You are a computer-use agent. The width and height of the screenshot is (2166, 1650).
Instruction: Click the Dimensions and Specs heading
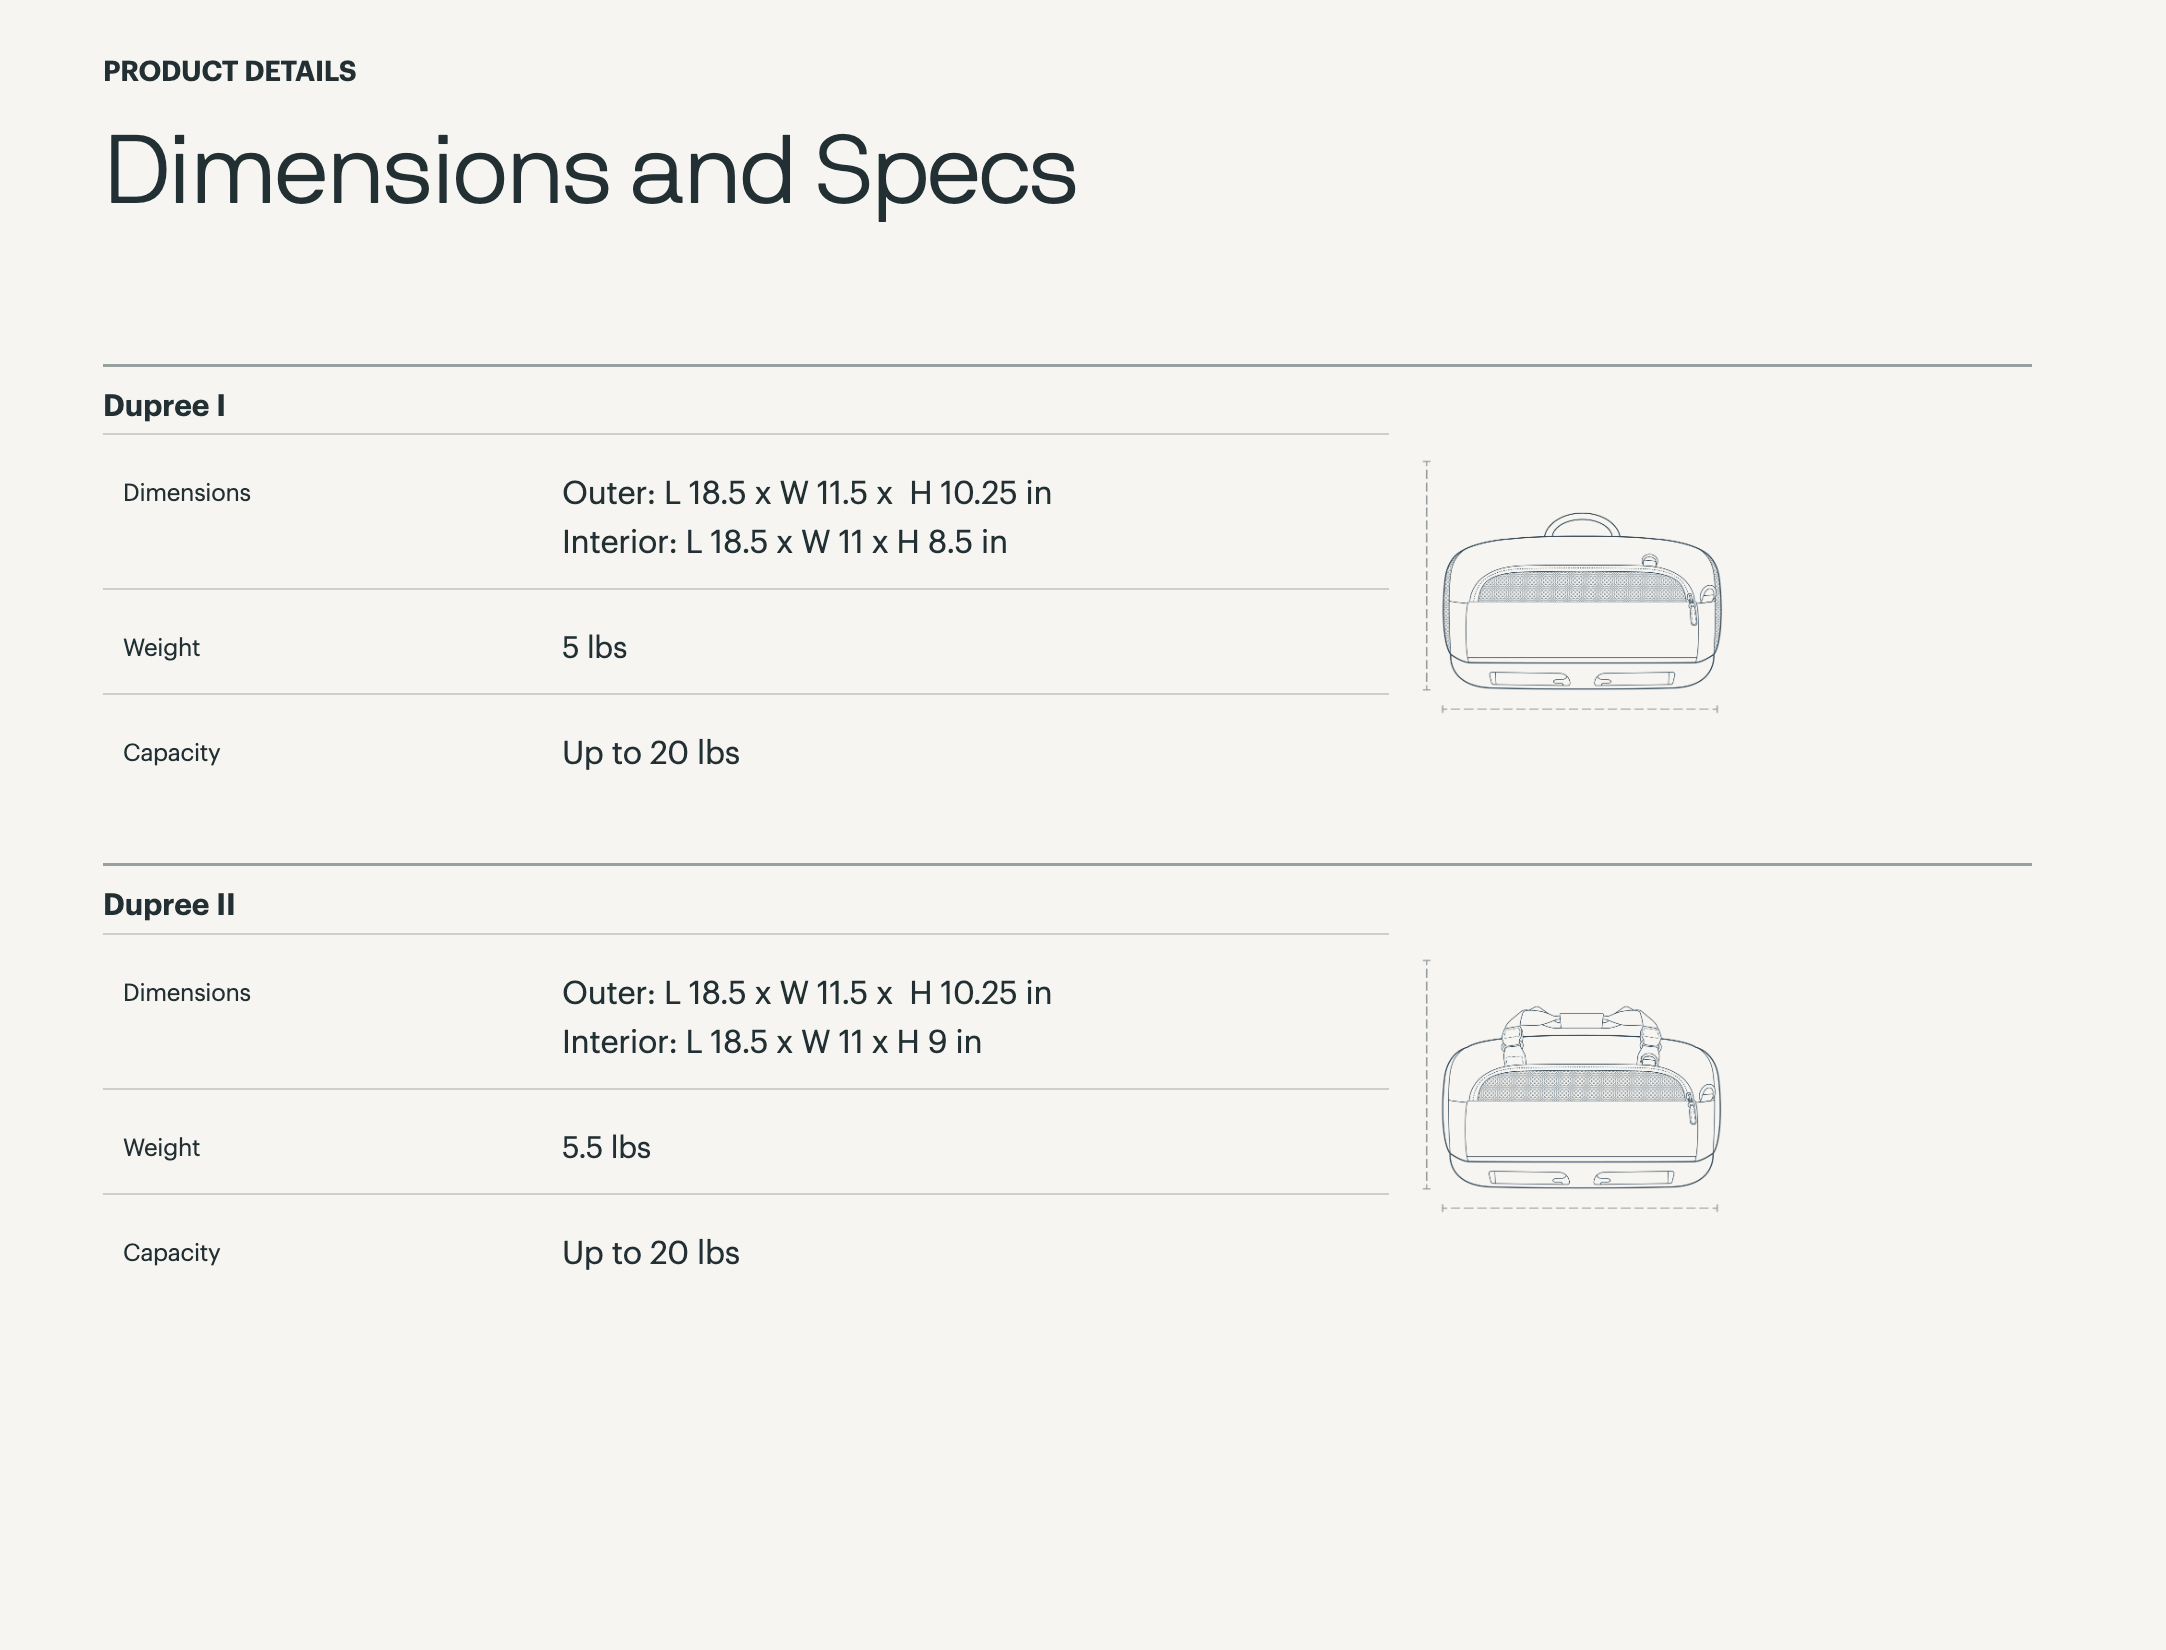[x=590, y=172]
